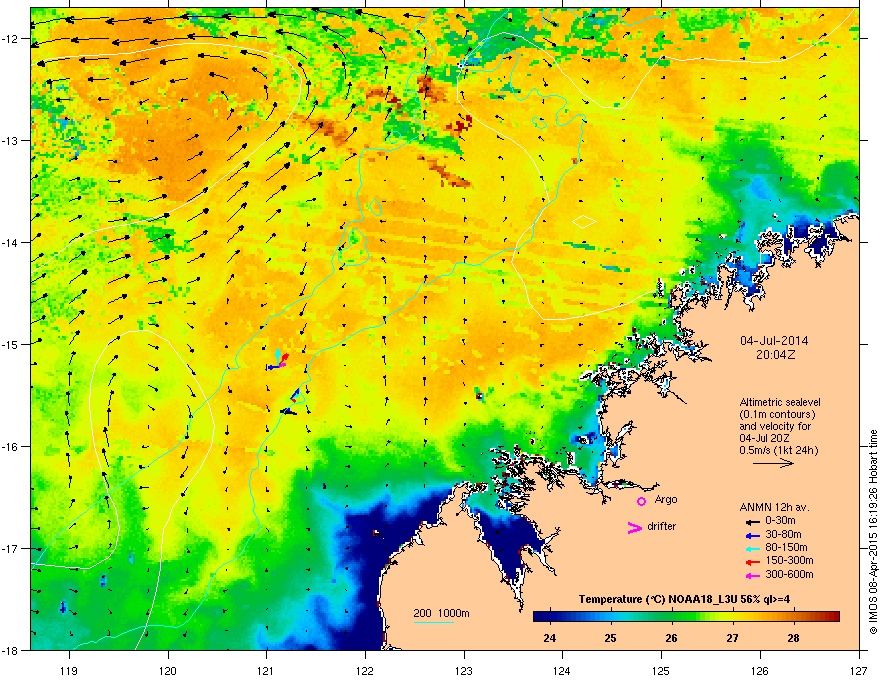The height and width of the screenshot is (680, 880).
Task: Click the '(0.1m contours)' caption line
Action: (777, 415)
